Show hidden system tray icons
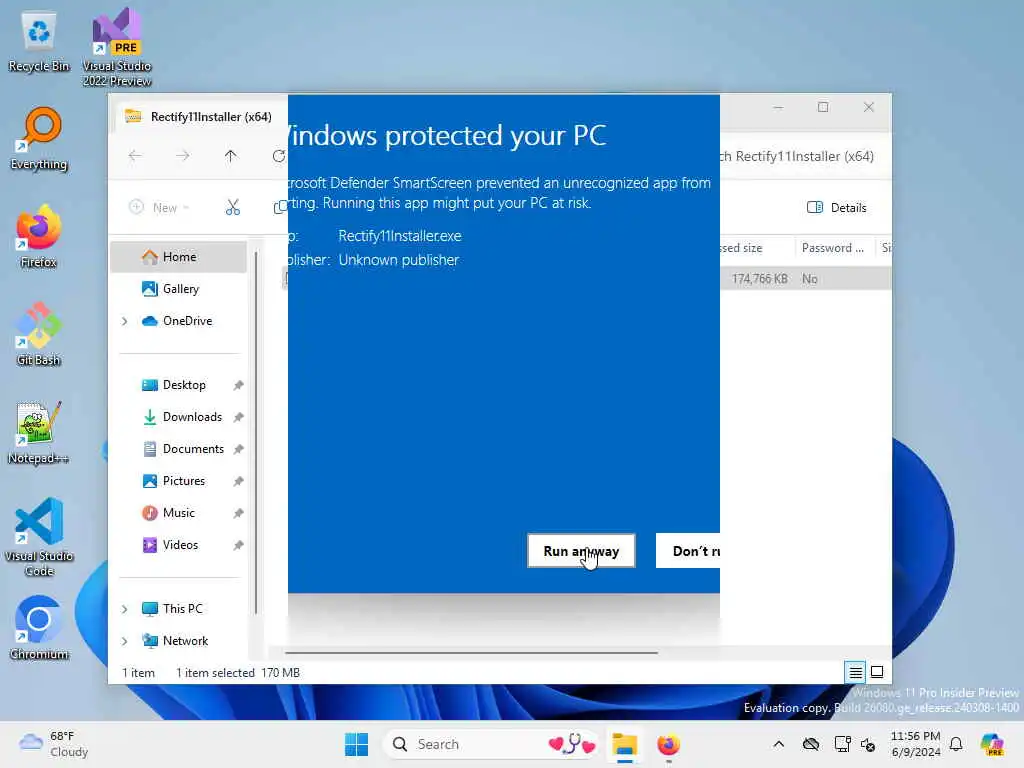This screenshot has width=1024, height=768. tap(778, 744)
